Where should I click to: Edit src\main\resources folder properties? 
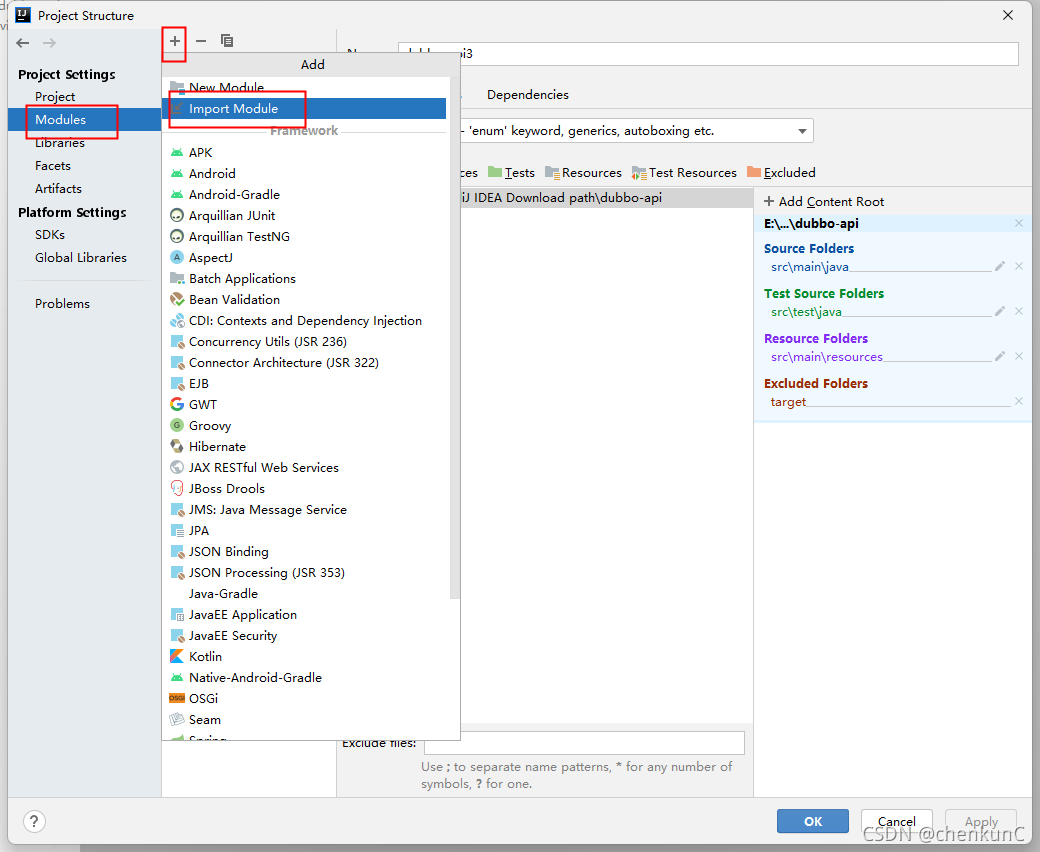tap(1000, 357)
